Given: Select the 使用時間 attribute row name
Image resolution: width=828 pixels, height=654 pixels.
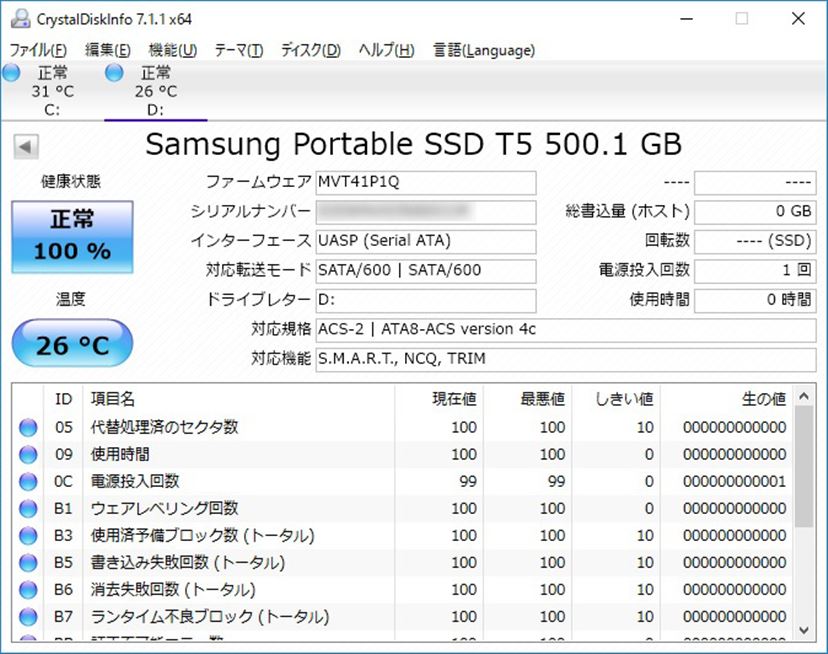Looking at the screenshot, I should pos(120,454).
